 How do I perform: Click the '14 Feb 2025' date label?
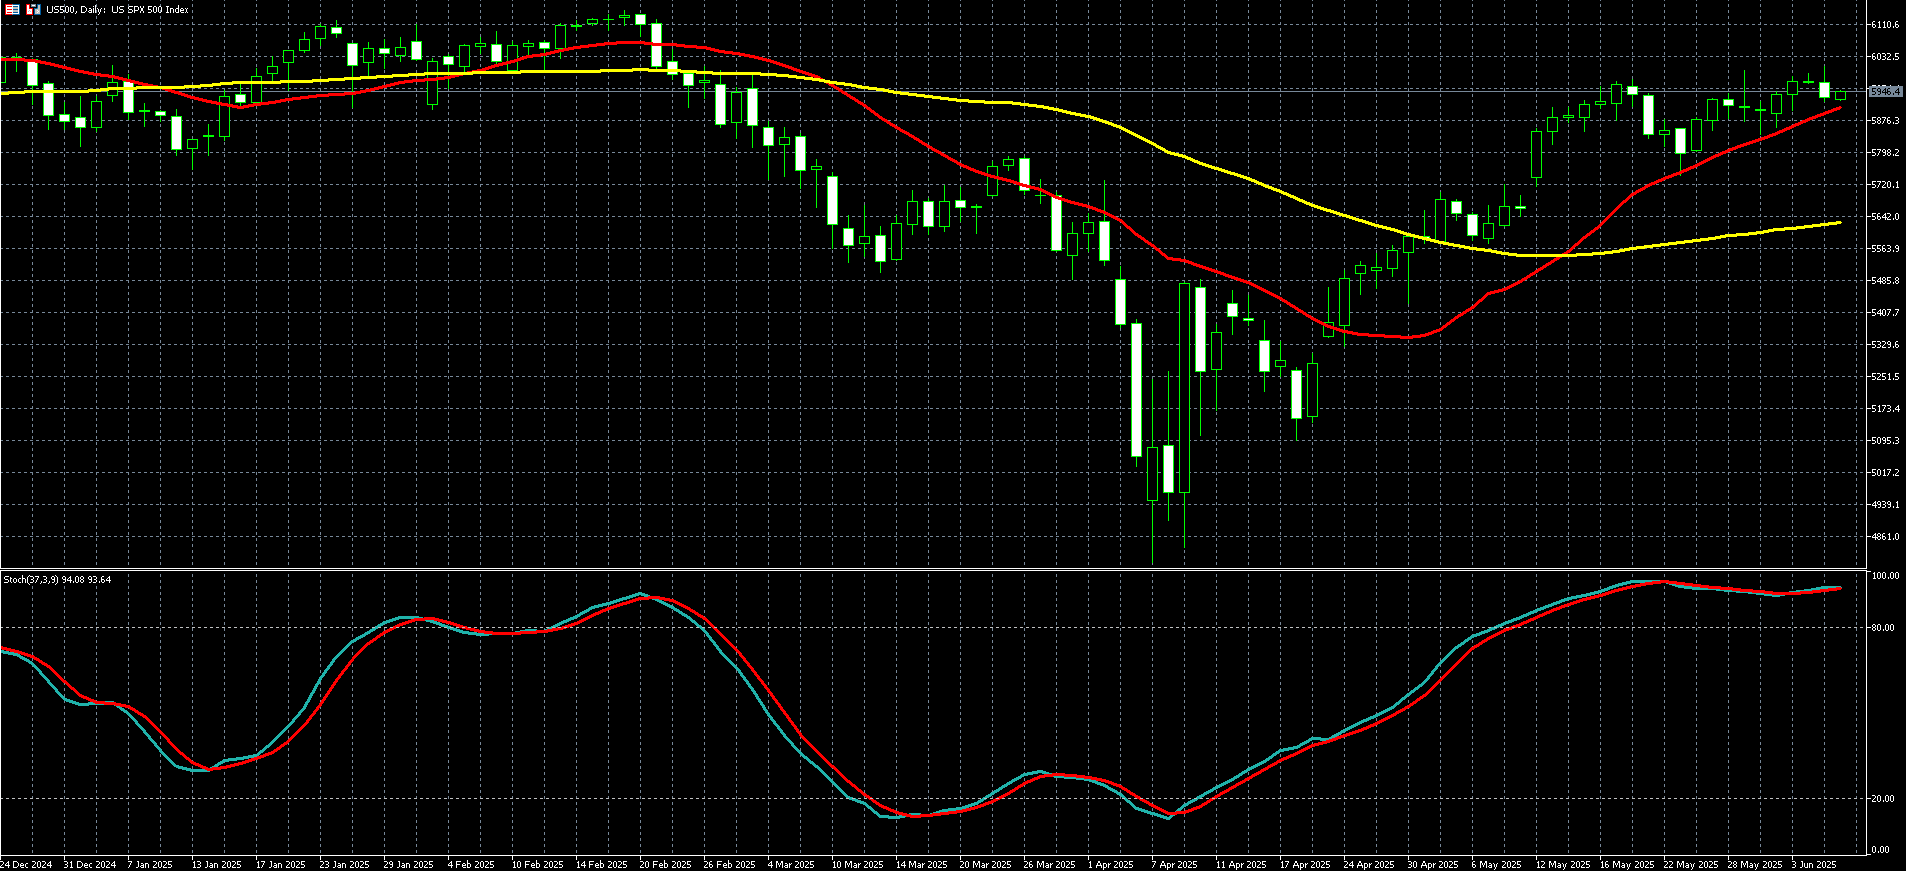601,864
